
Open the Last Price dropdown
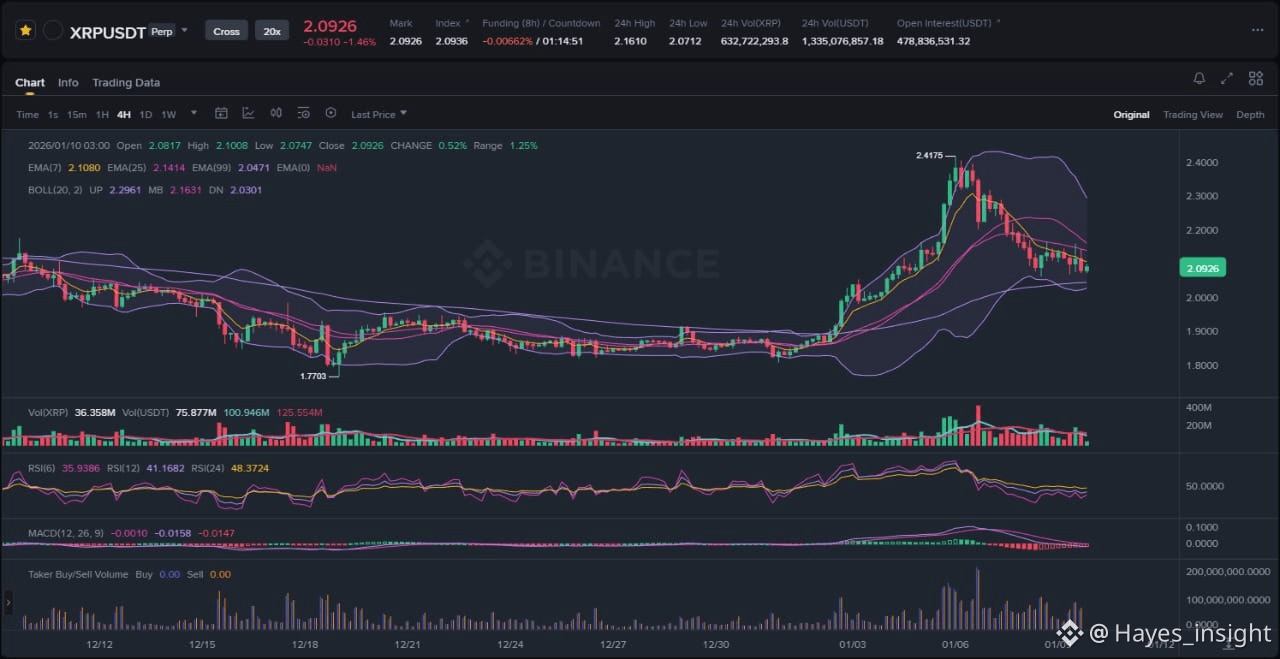[x=379, y=114]
